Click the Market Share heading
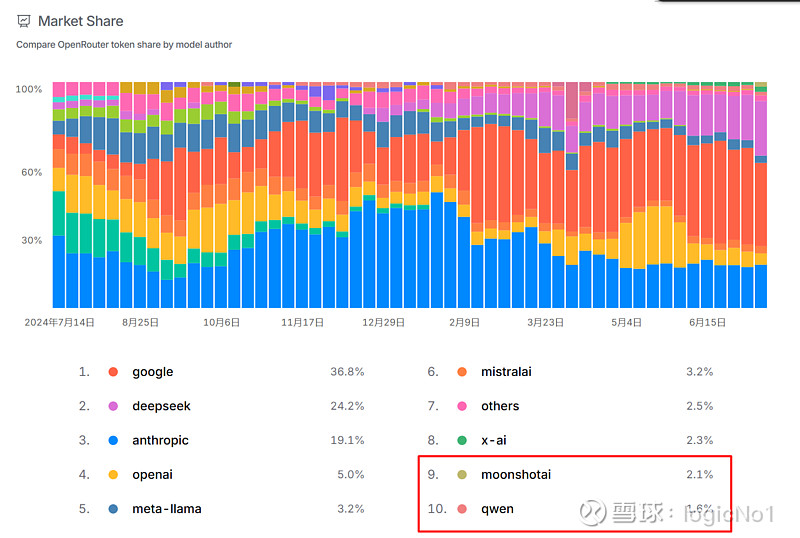The height and width of the screenshot is (538, 800). [x=81, y=21]
